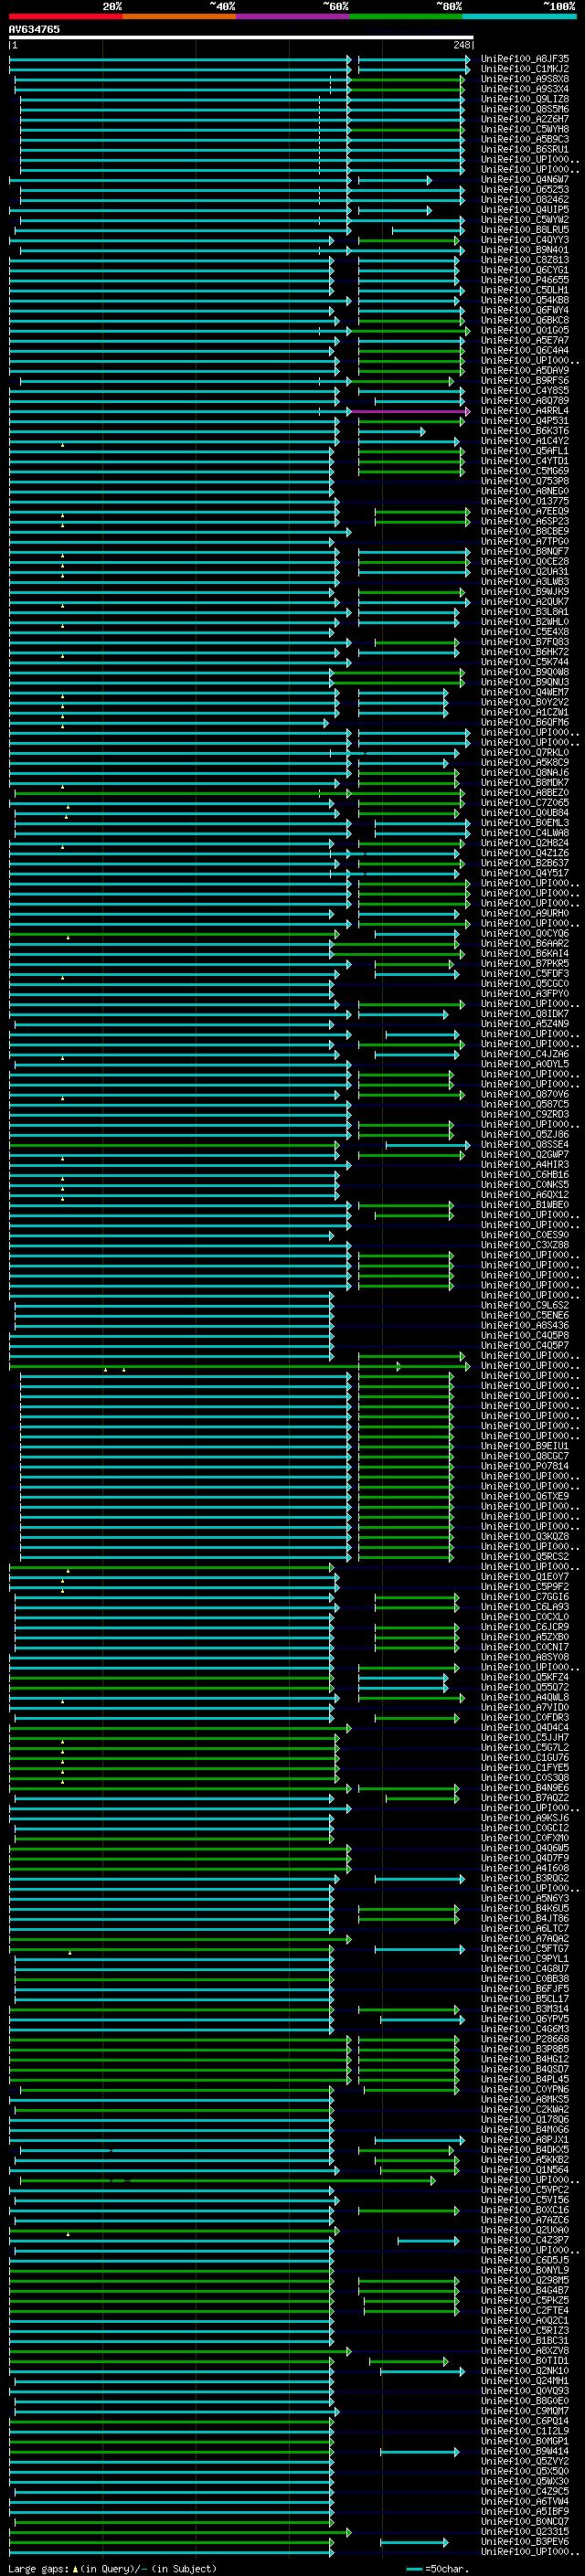Image resolution: width=585 pixels, height=2576 pixels.
Task: Click hit UniRef100_A8BEZ0
Action: (x=525, y=793)
